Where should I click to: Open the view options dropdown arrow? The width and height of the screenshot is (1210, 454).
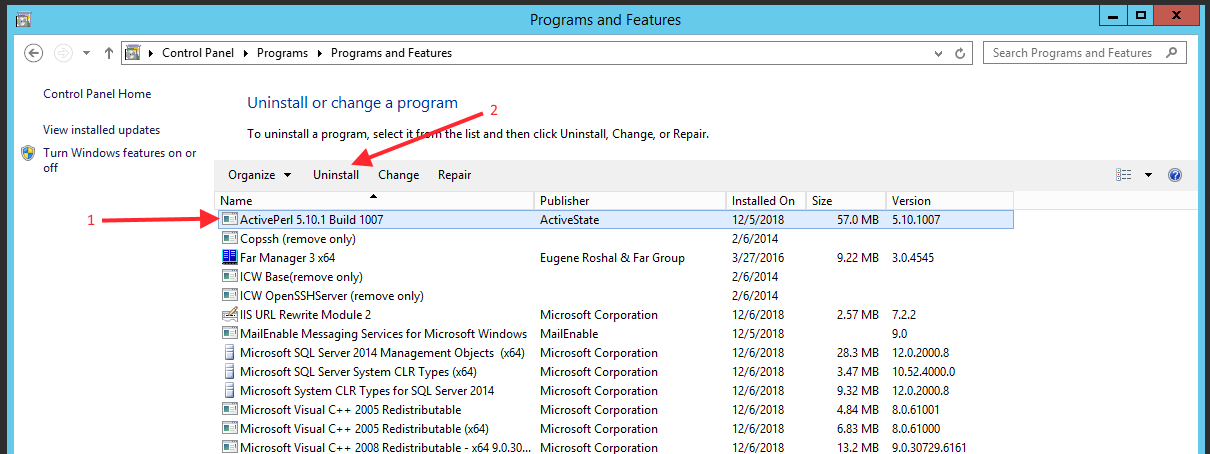1148,175
